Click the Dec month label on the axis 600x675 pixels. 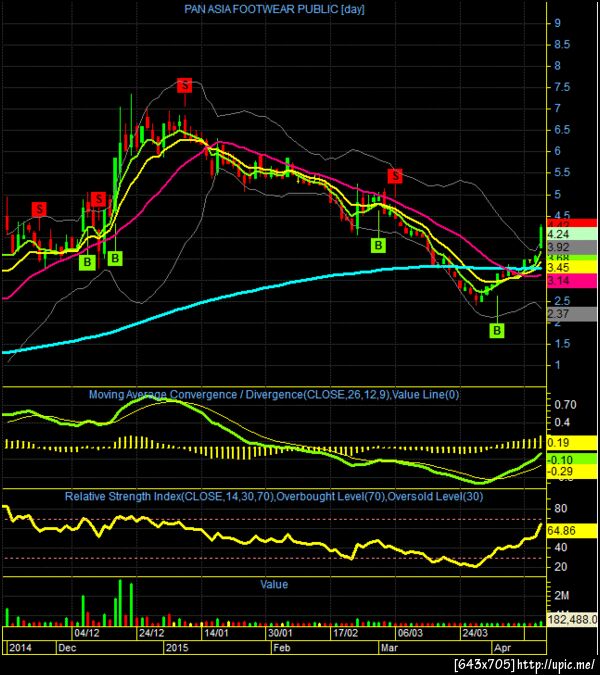(x=67, y=647)
